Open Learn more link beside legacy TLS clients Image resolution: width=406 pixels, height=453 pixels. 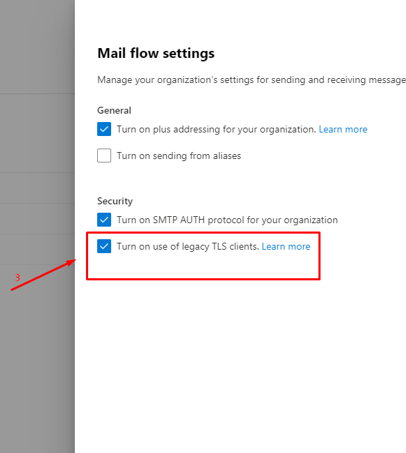point(286,247)
